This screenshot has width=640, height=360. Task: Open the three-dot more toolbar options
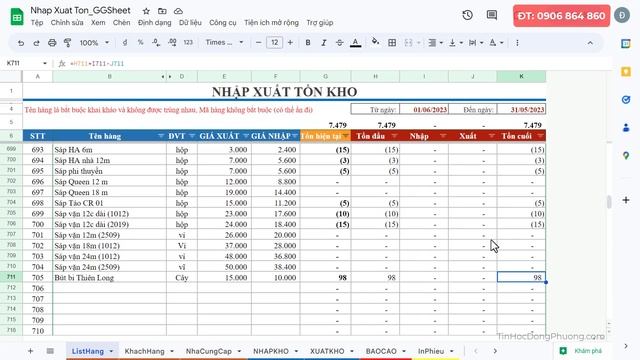click(x=517, y=42)
